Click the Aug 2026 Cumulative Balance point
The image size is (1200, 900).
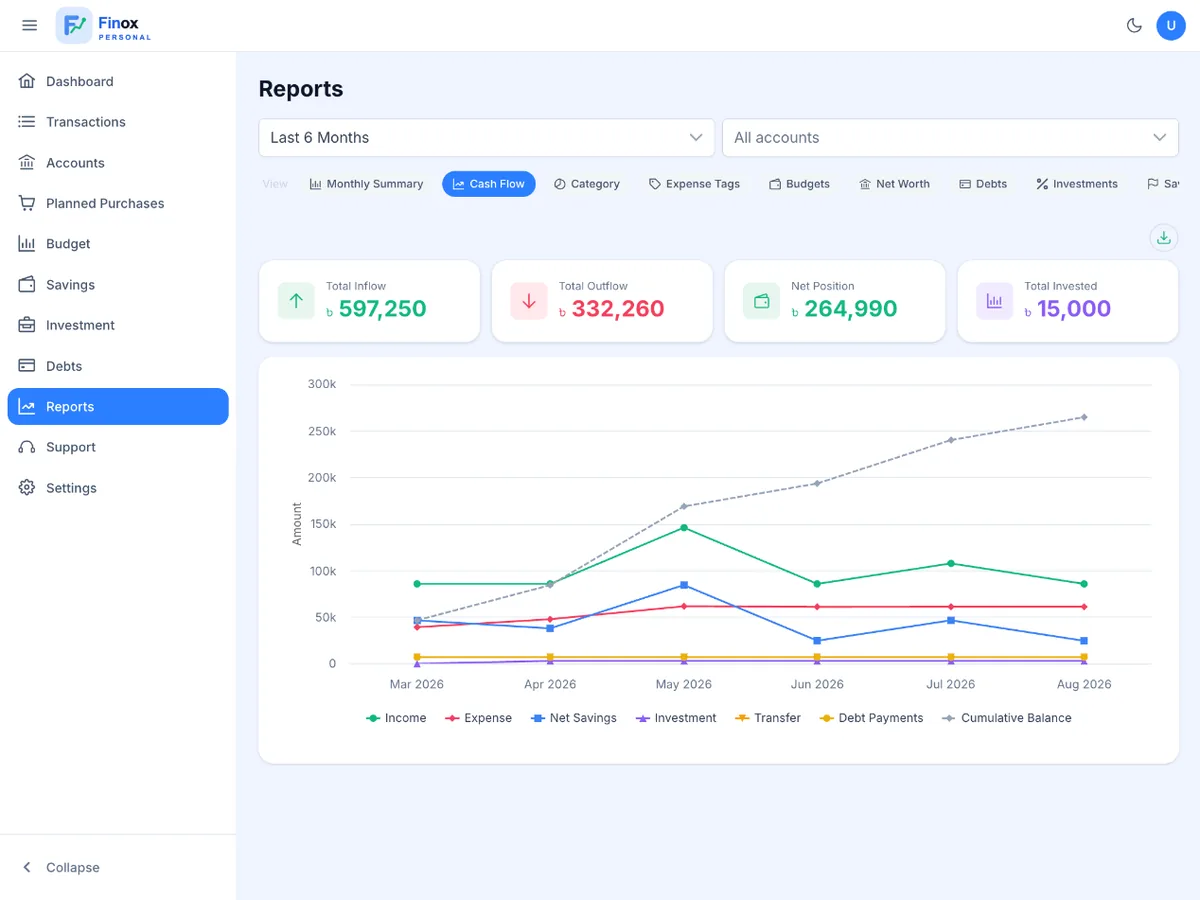pos(1084,417)
